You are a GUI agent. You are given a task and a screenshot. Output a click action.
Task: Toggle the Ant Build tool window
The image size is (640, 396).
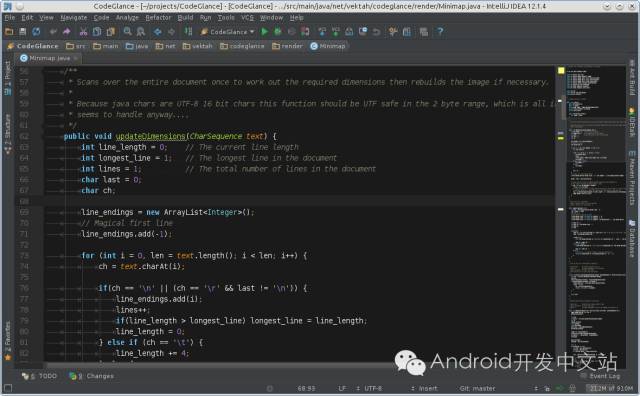631,77
